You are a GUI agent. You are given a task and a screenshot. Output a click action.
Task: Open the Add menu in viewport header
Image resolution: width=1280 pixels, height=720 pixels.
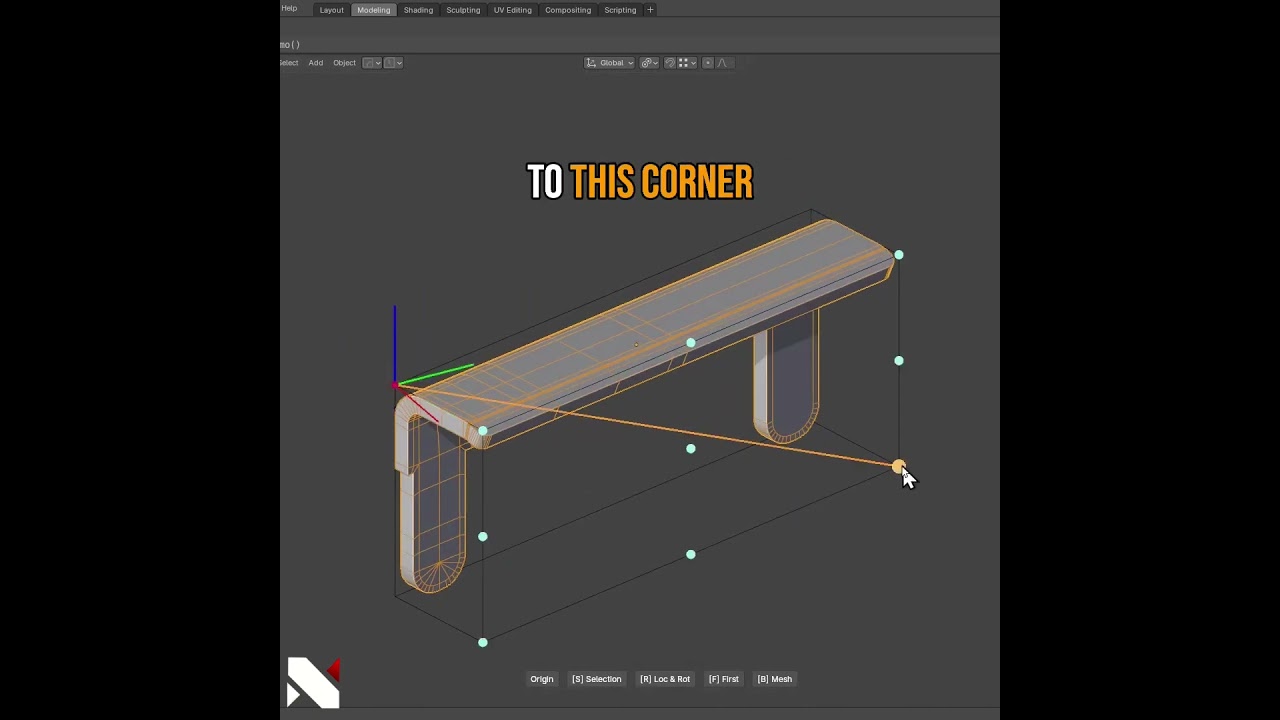coord(316,63)
